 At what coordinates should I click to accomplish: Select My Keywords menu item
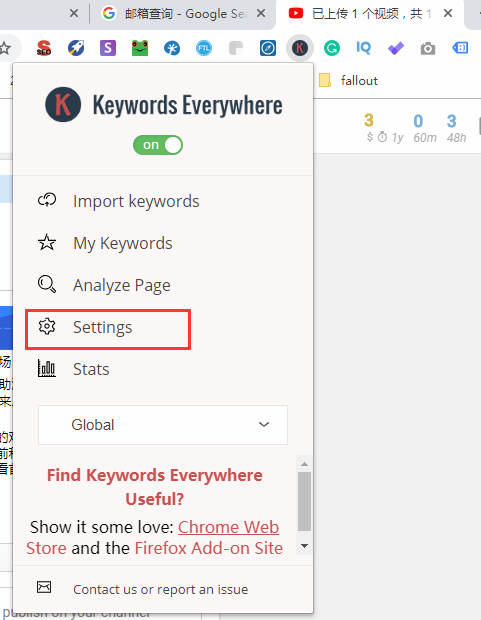tap(105, 243)
